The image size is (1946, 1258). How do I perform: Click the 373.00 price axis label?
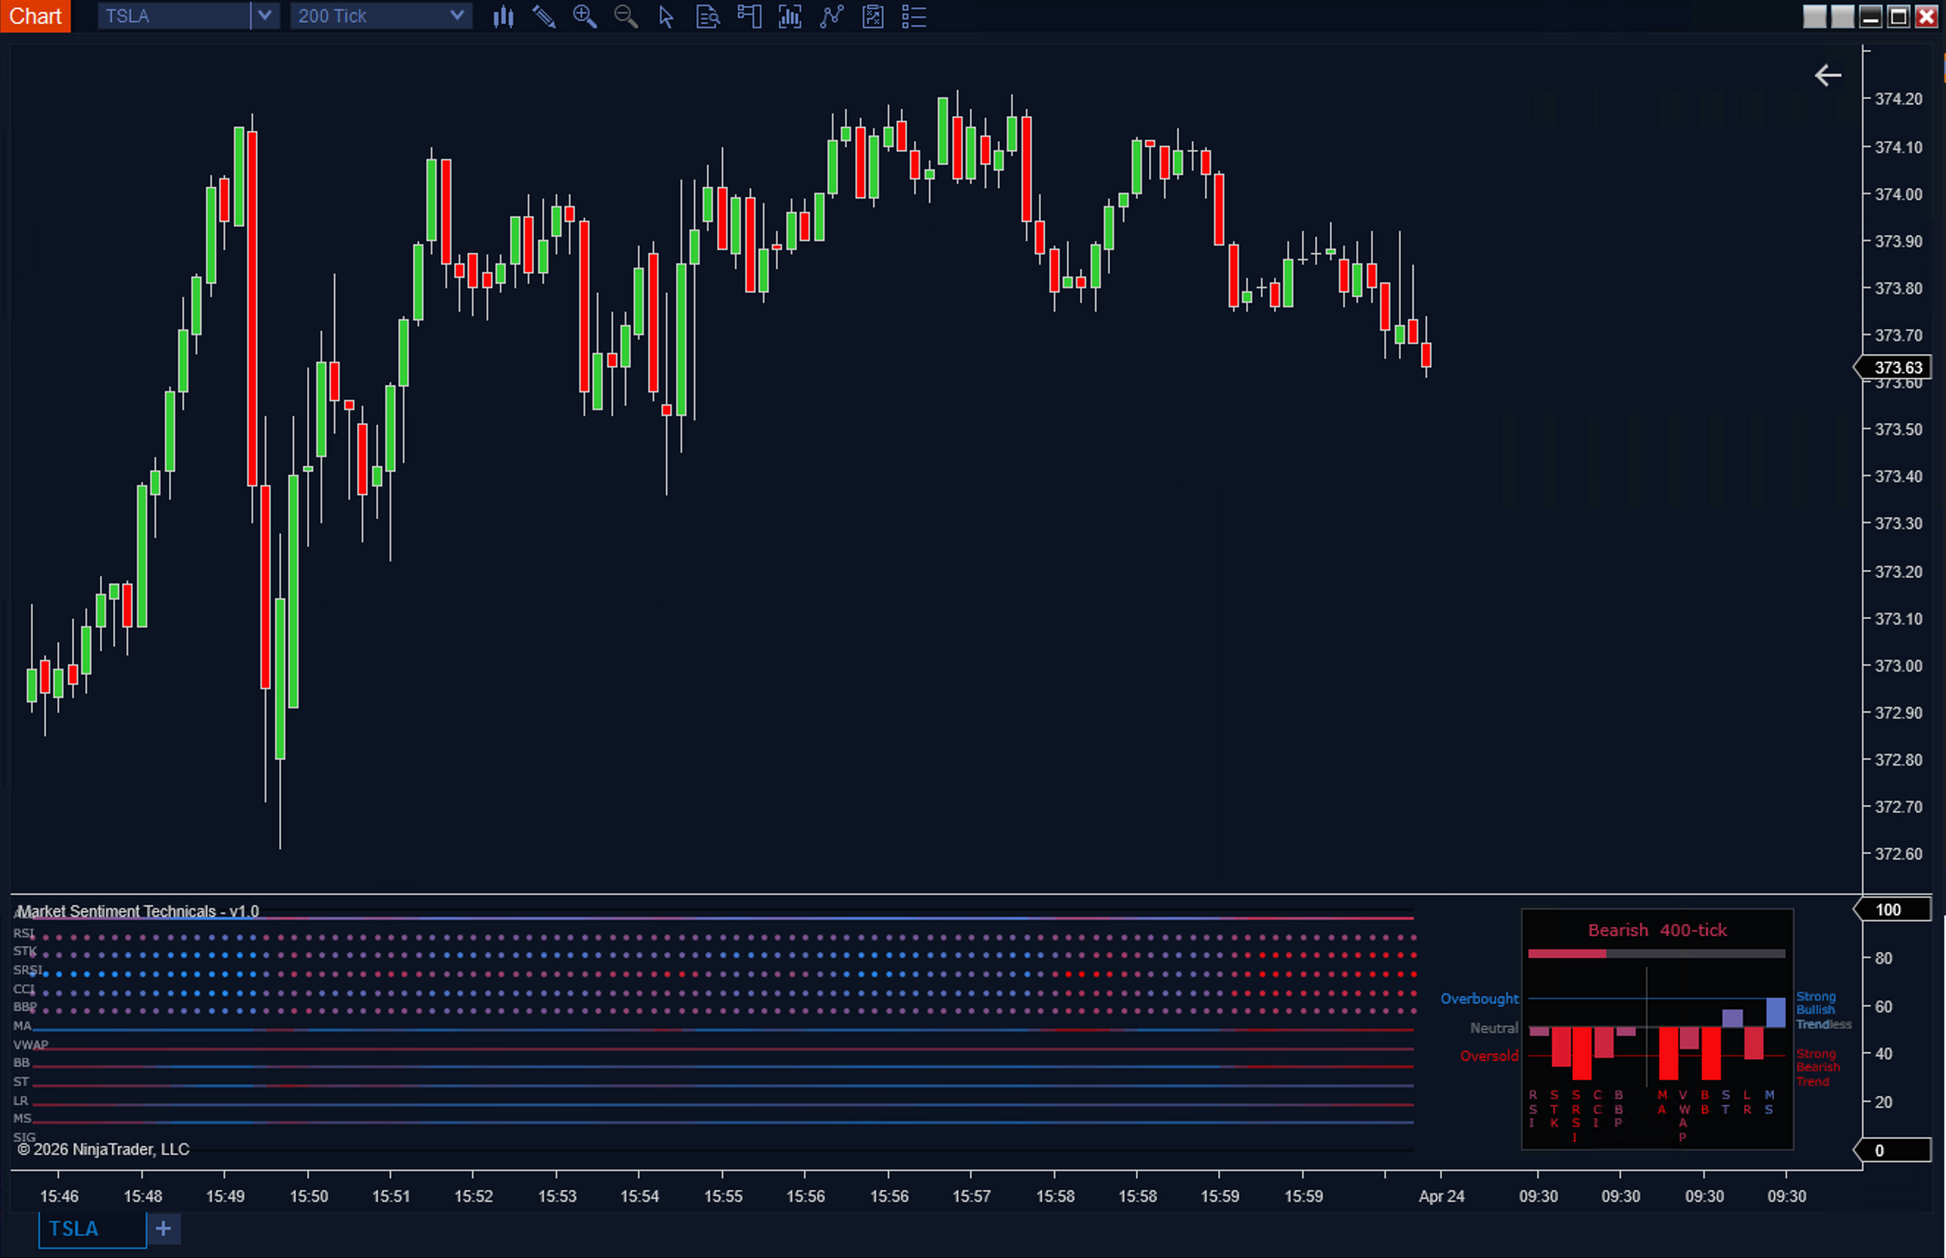coord(1898,666)
